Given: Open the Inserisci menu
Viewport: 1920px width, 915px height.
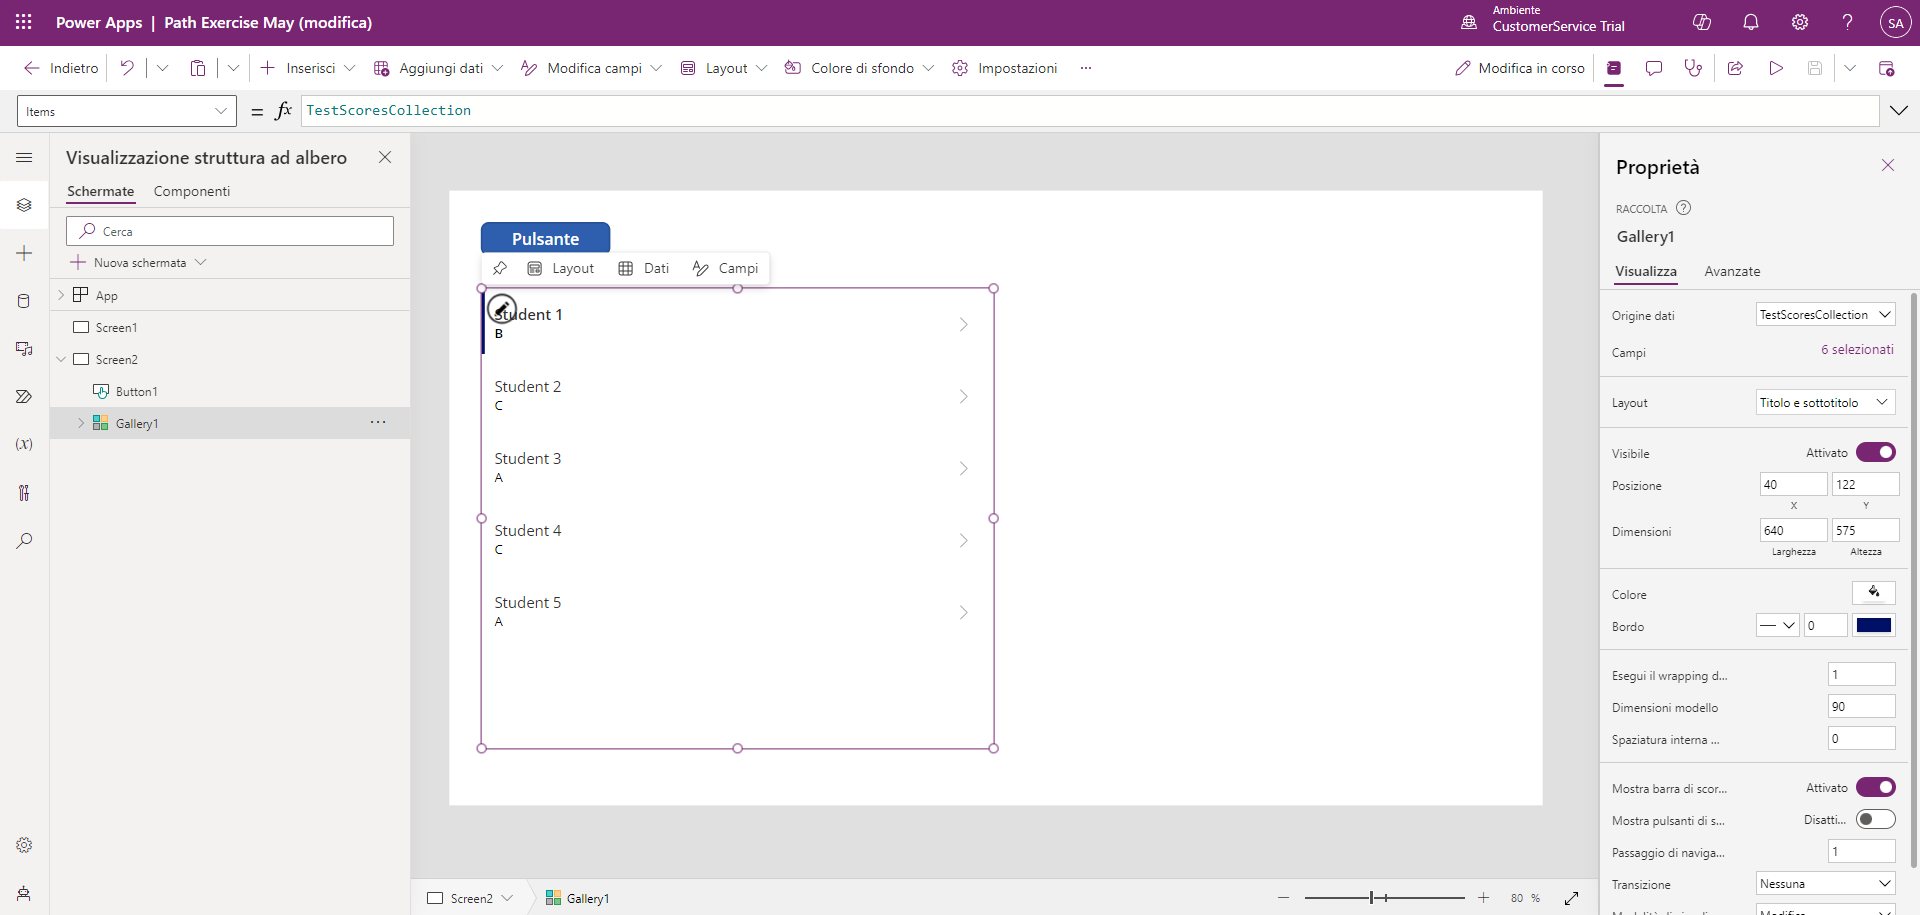Looking at the screenshot, I should click(x=308, y=68).
